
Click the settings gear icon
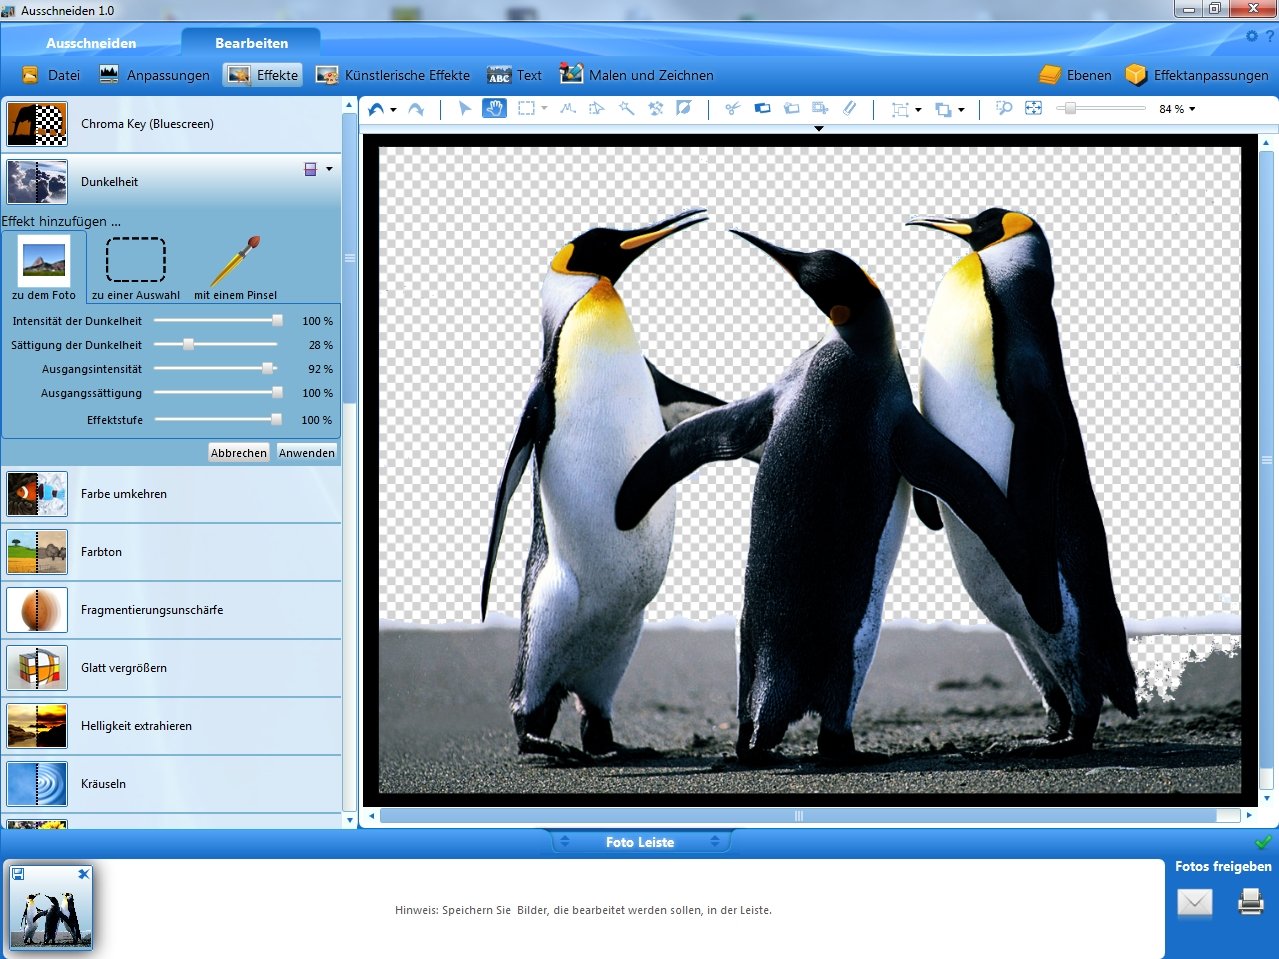(1252, 36)
